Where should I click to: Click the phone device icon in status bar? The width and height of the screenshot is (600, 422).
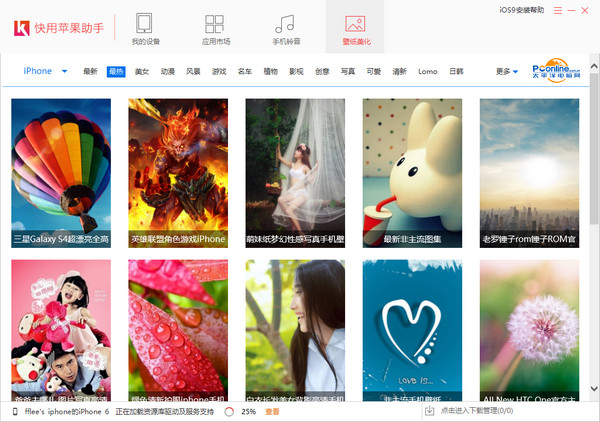pos(15,412)
